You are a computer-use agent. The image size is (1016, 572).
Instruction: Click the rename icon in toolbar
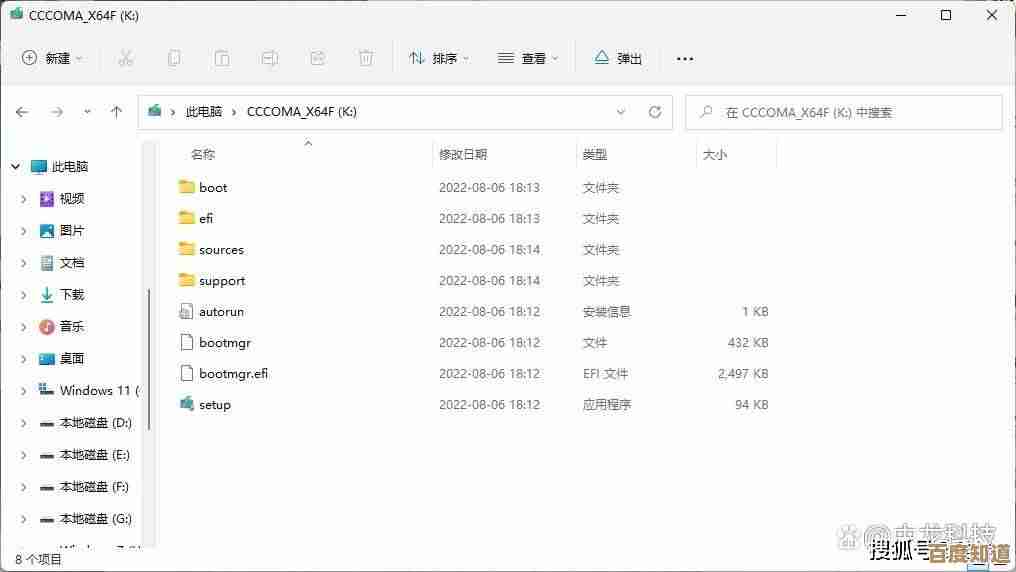tap(270, 58)
